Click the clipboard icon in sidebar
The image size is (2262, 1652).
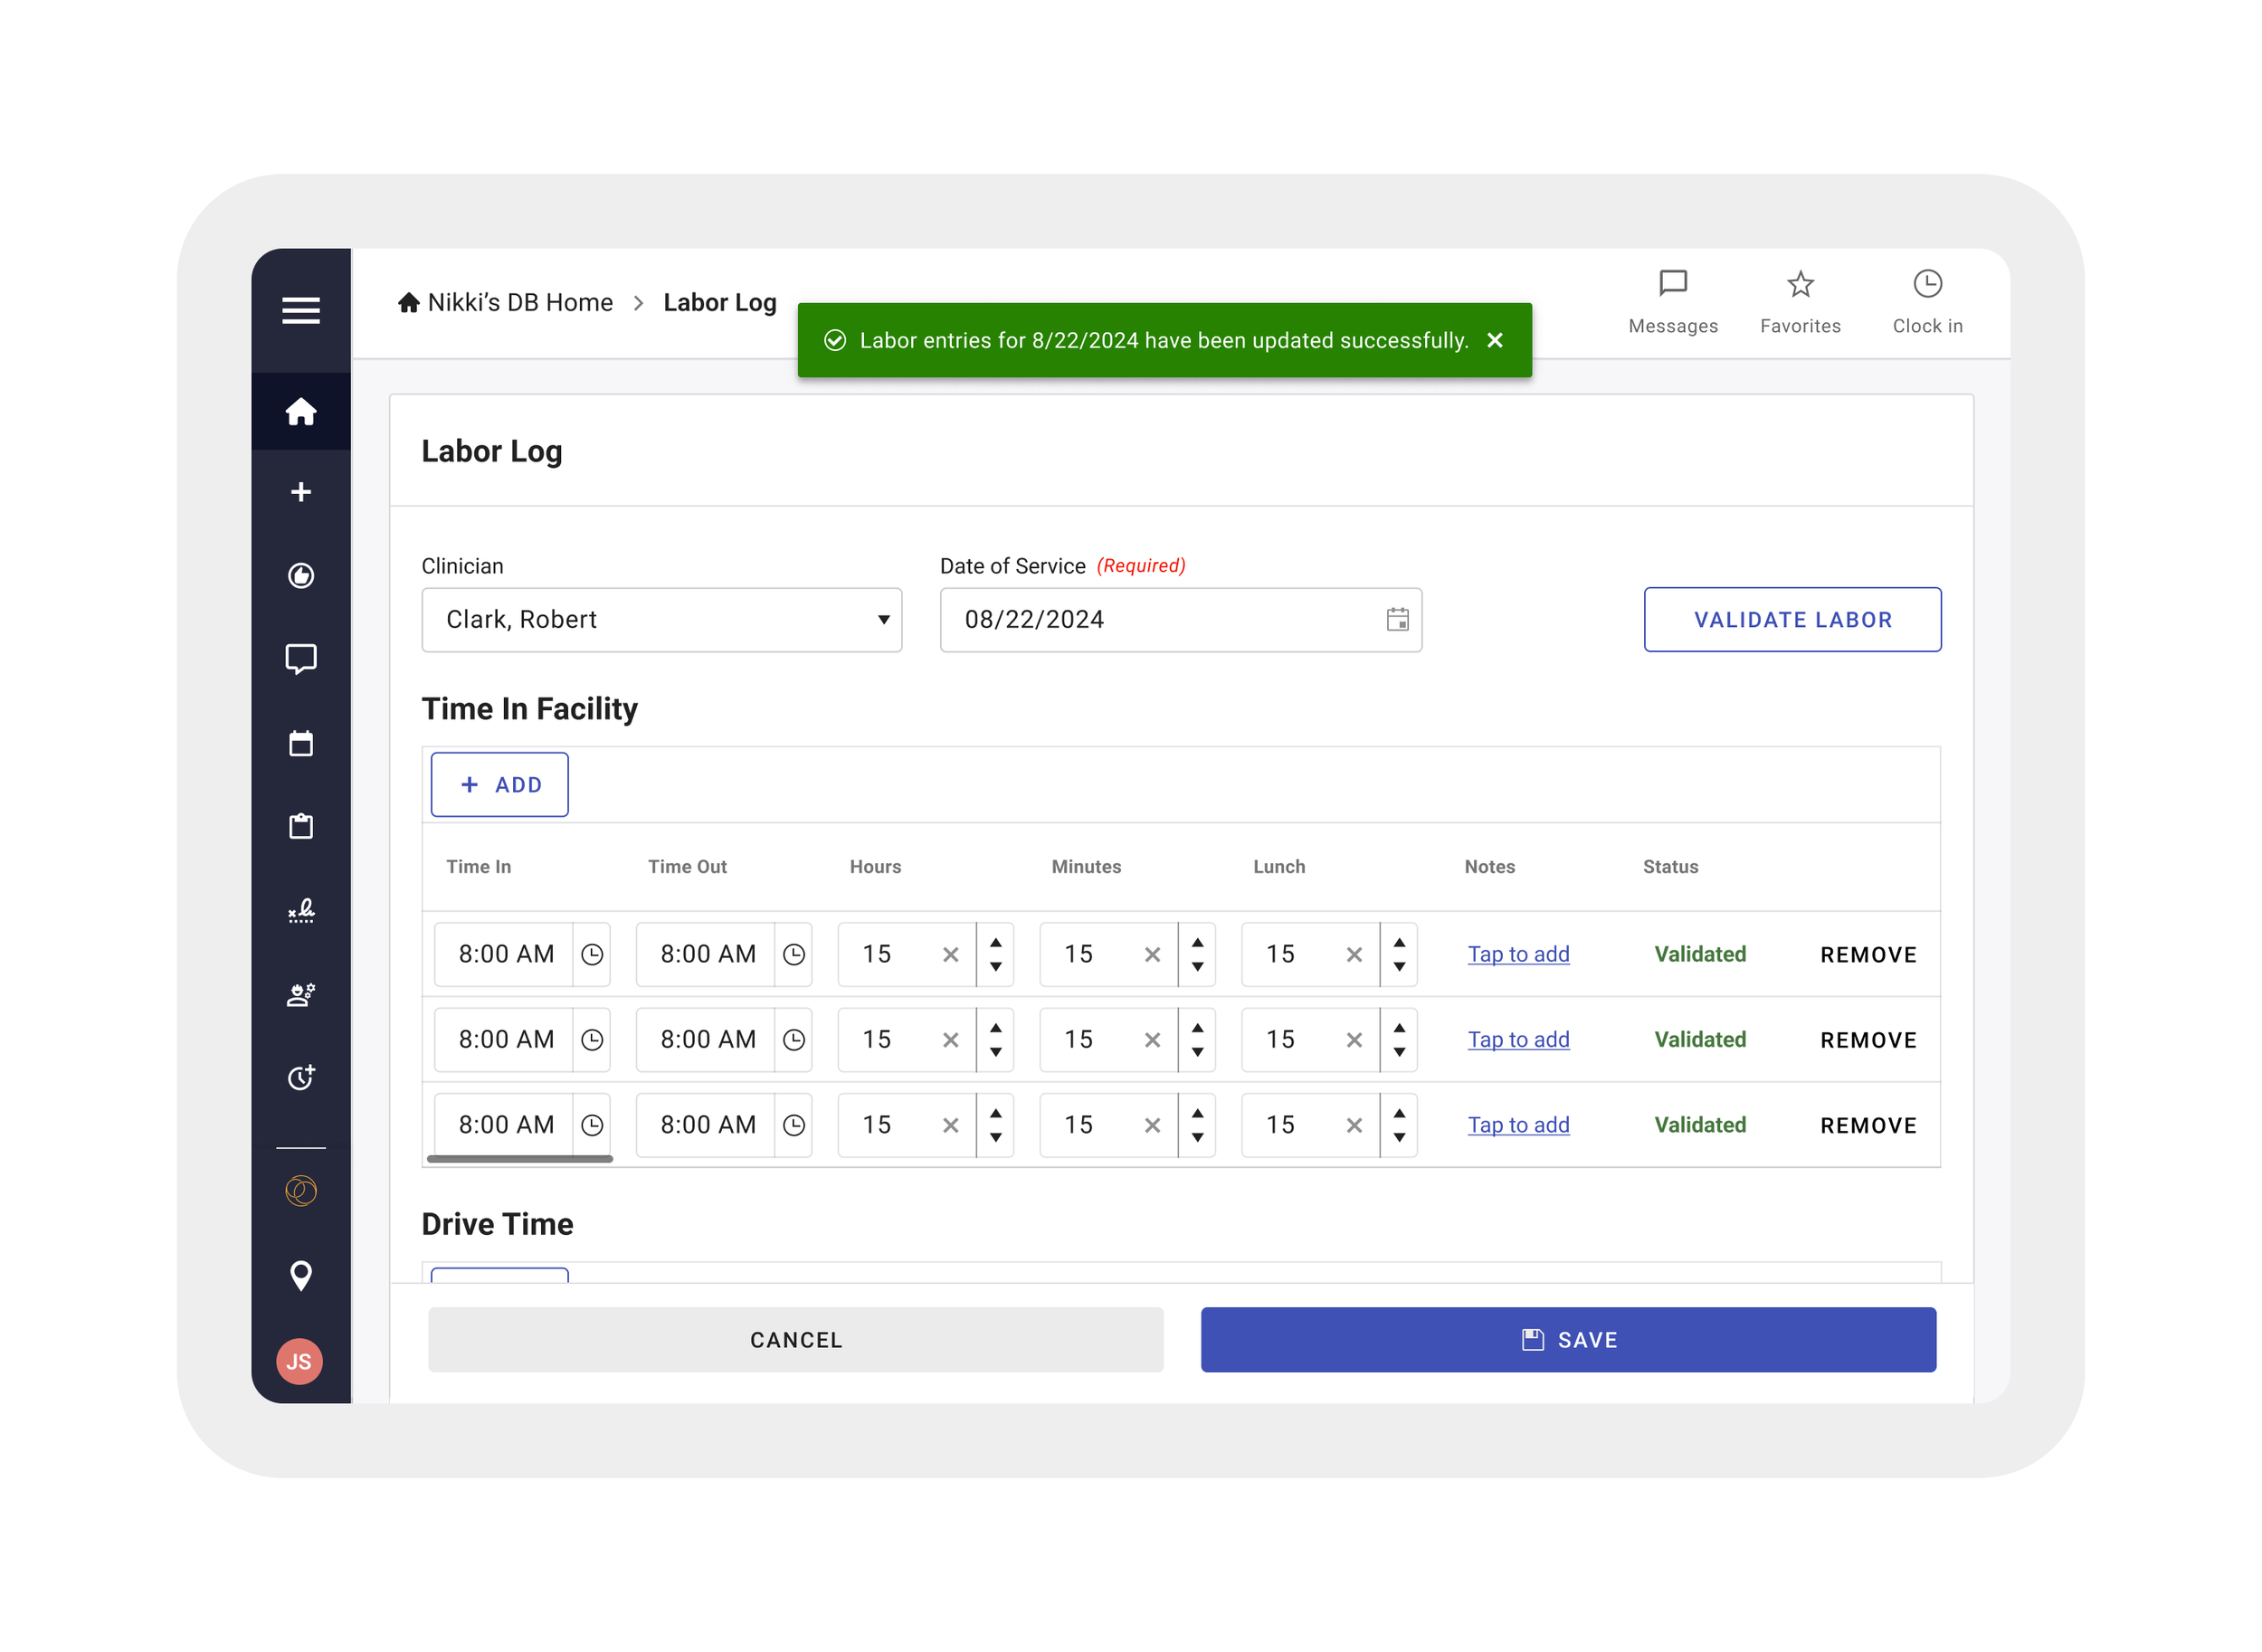(x=300, y=826)
